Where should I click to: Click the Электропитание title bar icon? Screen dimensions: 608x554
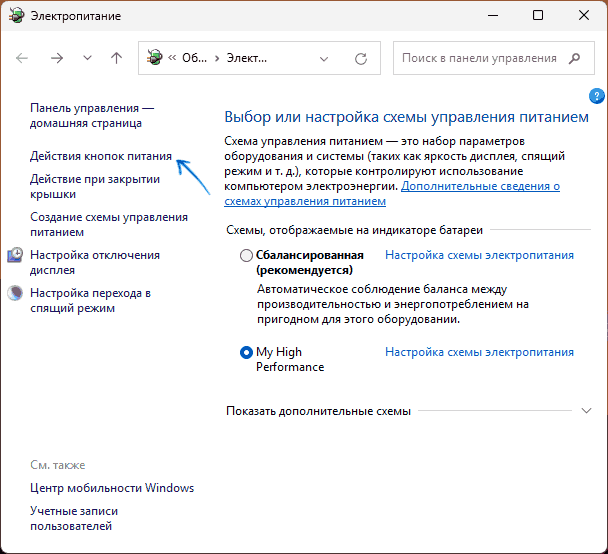[16, 16]
